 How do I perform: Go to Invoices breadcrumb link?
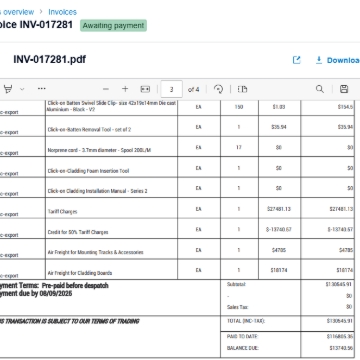pos(62,12)
